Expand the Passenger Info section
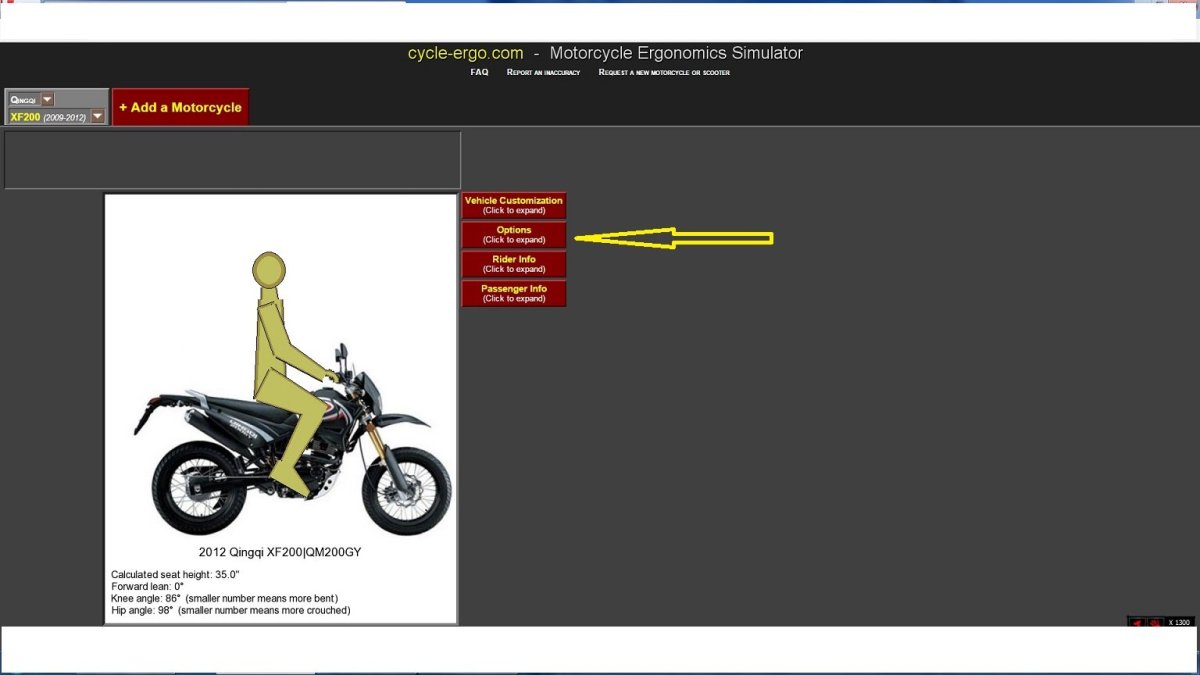1200x675 pixels. point(513,293)
